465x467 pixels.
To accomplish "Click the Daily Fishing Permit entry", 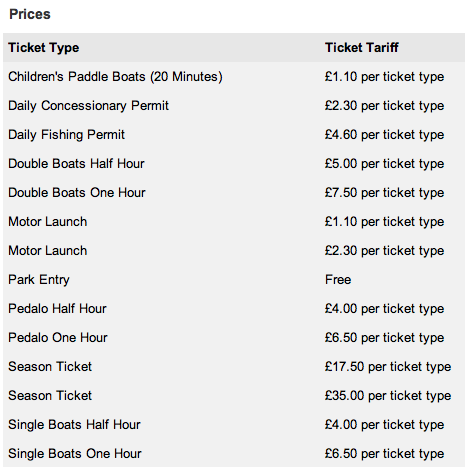I will (x=66, y=135).
